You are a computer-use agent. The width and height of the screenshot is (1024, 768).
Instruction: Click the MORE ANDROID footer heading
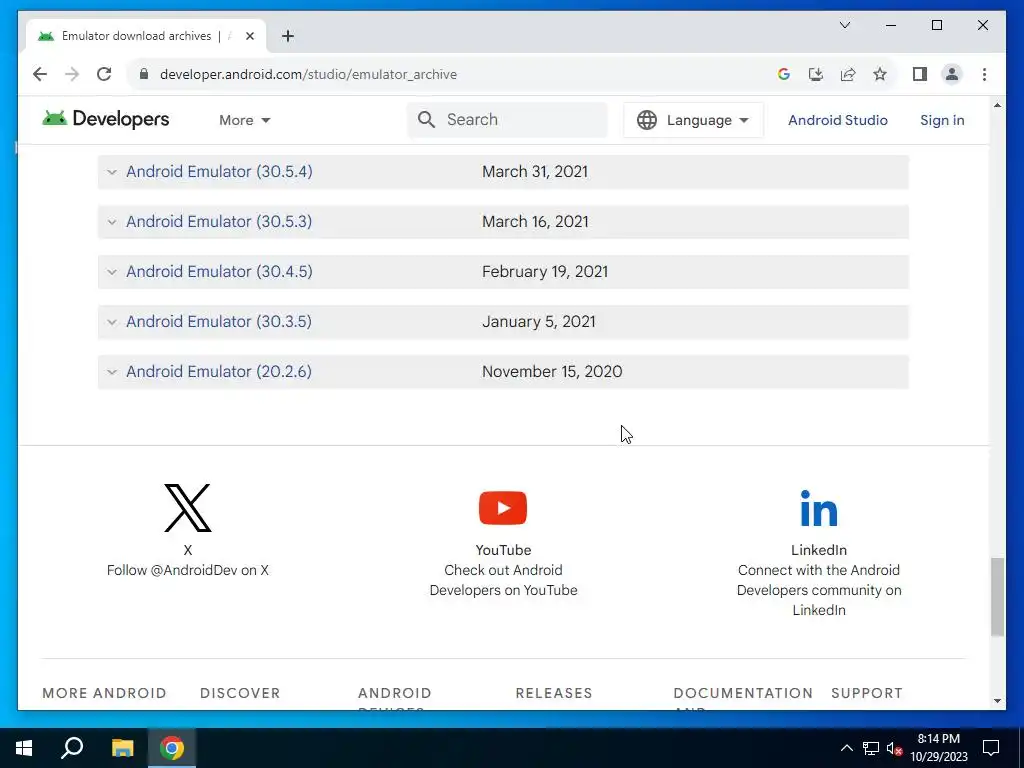(104, 693)
